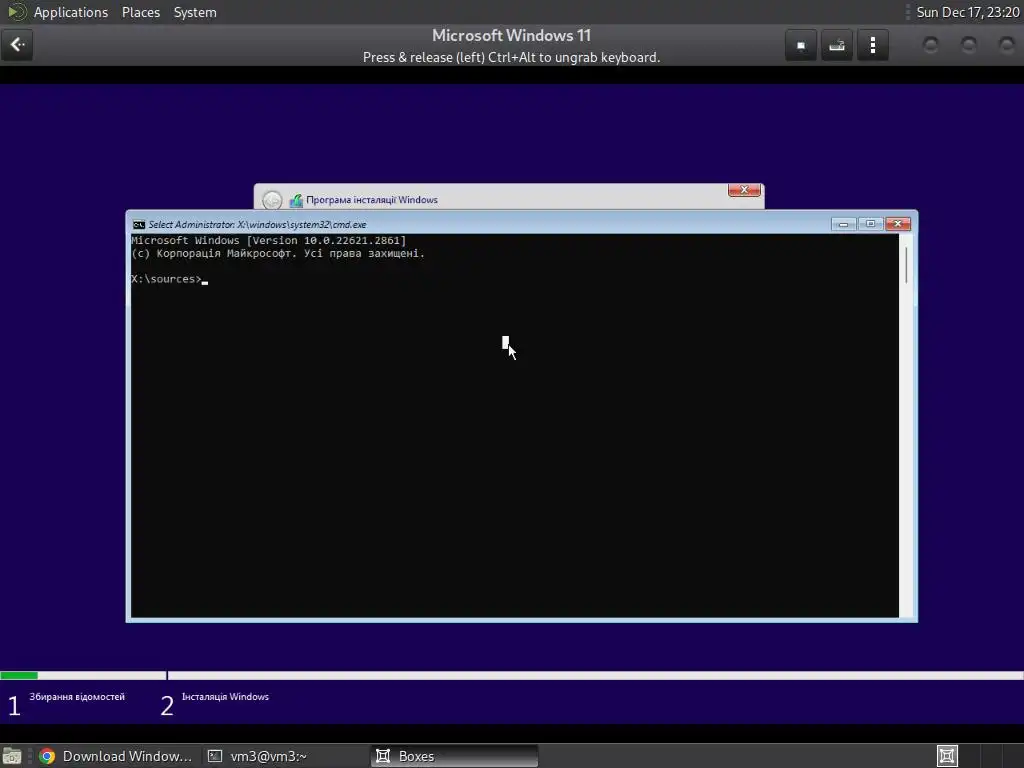Open the Places menu
Image resolution: width=1024 pixels, height=768 pixels.
click(141, 12)
